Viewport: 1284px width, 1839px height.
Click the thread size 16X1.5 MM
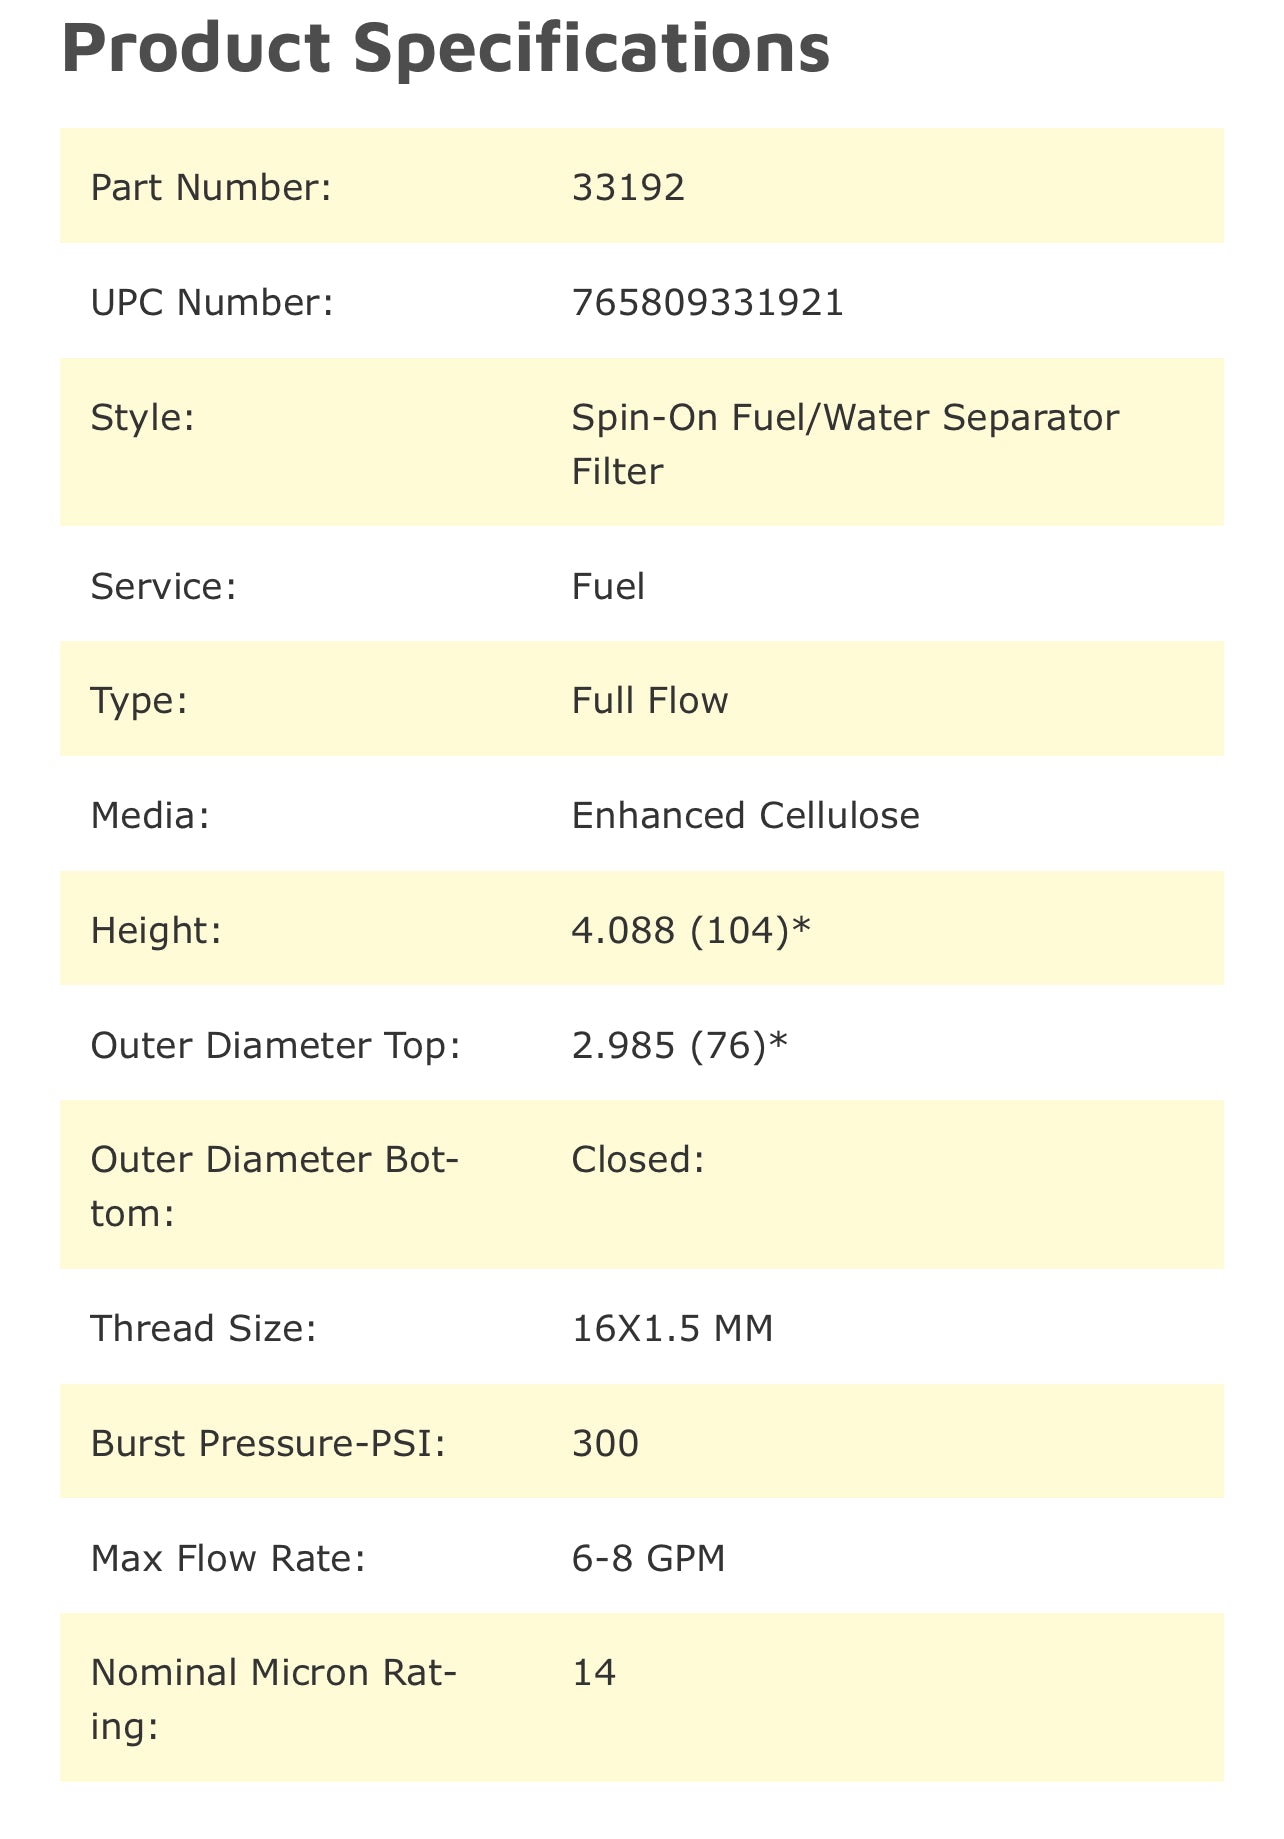click(x=672, y=1329)
